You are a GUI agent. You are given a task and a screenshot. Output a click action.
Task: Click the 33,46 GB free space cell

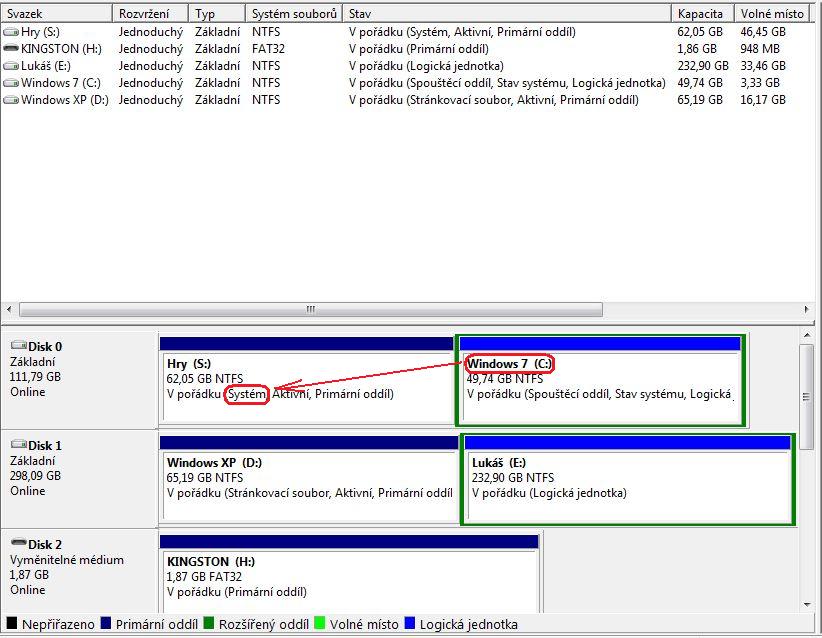tap(763, 66)
